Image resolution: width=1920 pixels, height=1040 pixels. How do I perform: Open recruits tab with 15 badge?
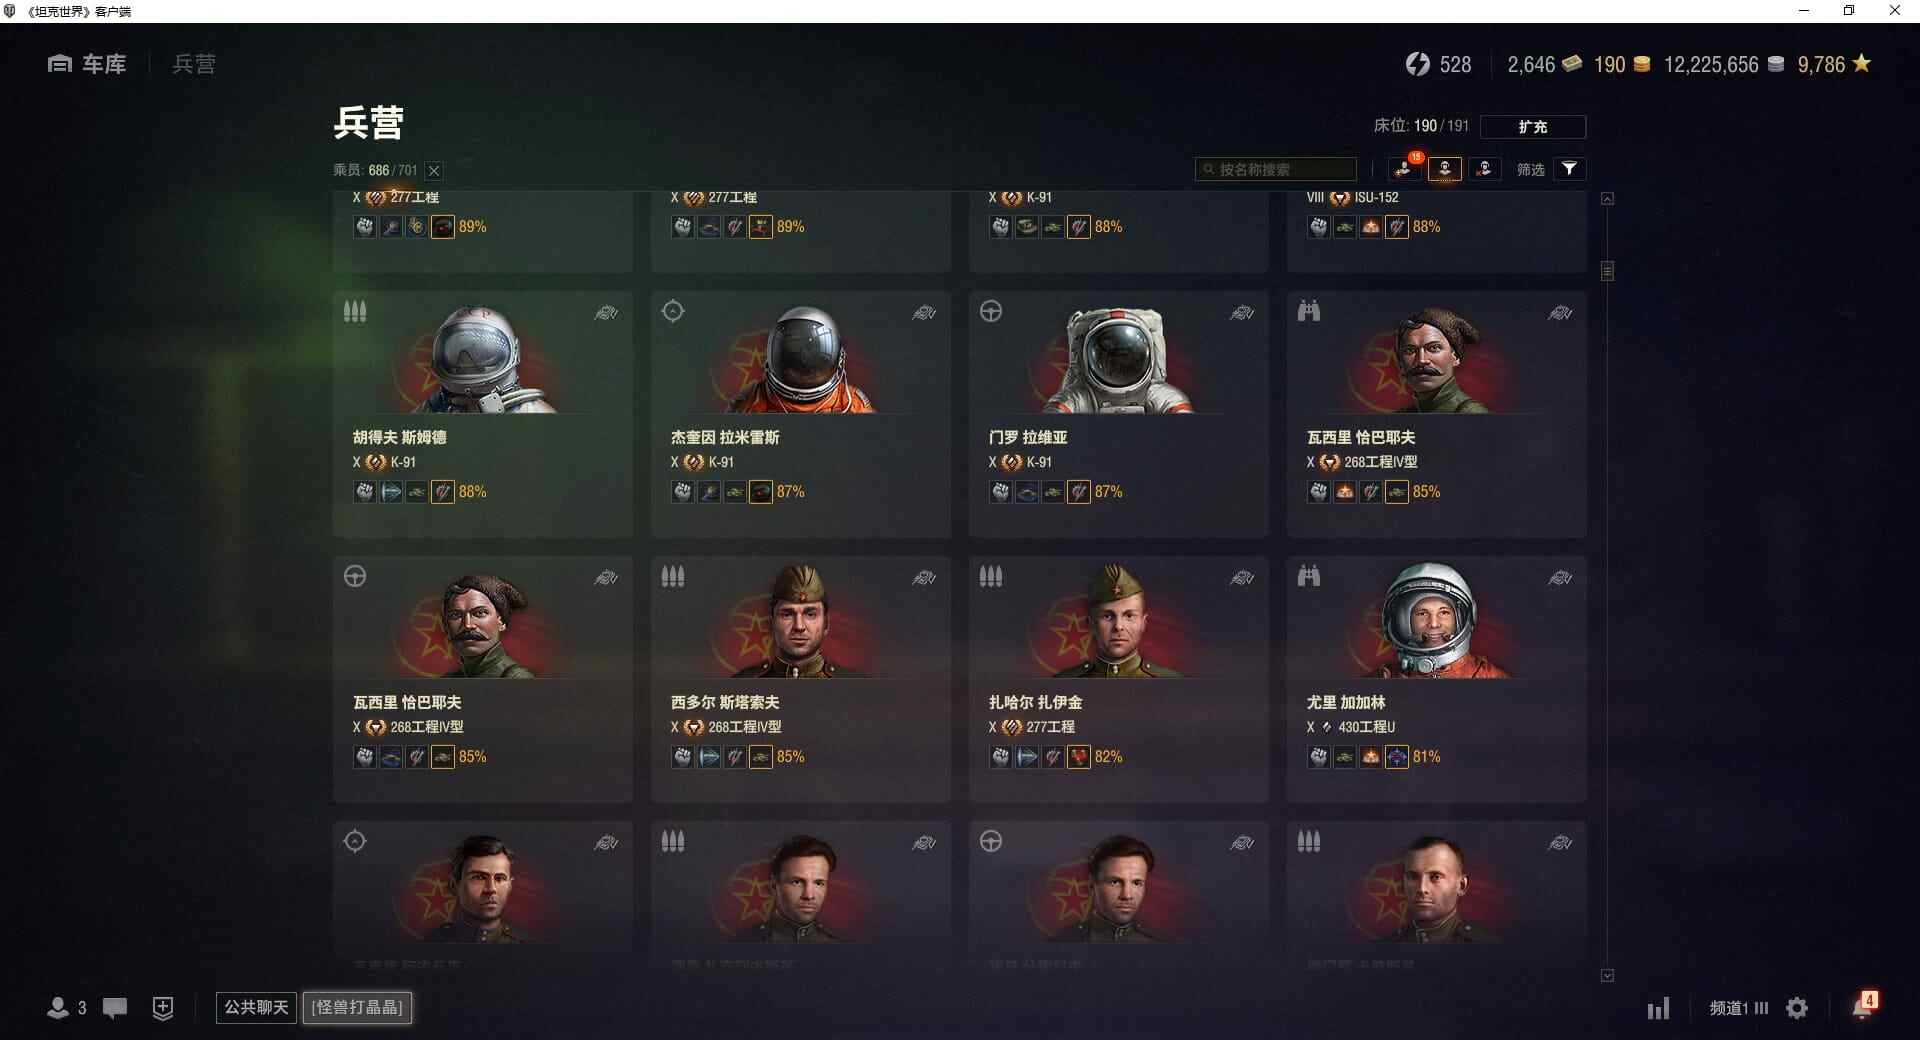point(1405,168)
